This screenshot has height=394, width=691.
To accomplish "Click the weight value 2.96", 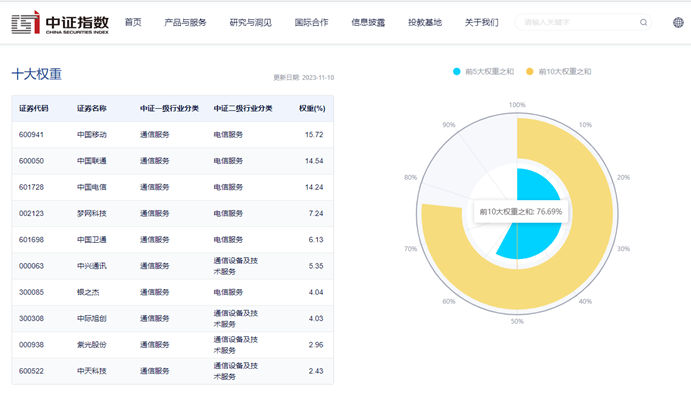I will 316,345.
